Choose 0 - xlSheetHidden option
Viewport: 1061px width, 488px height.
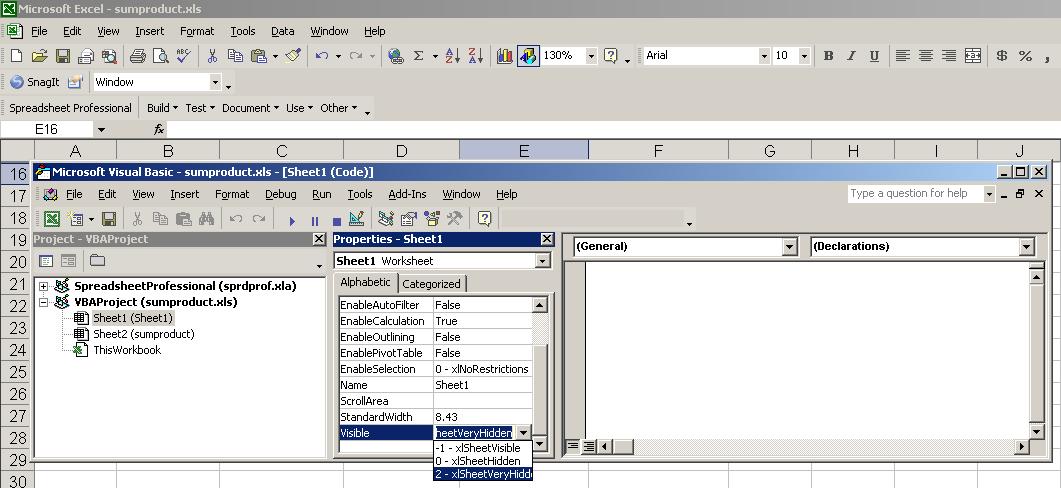coord(482,461)
